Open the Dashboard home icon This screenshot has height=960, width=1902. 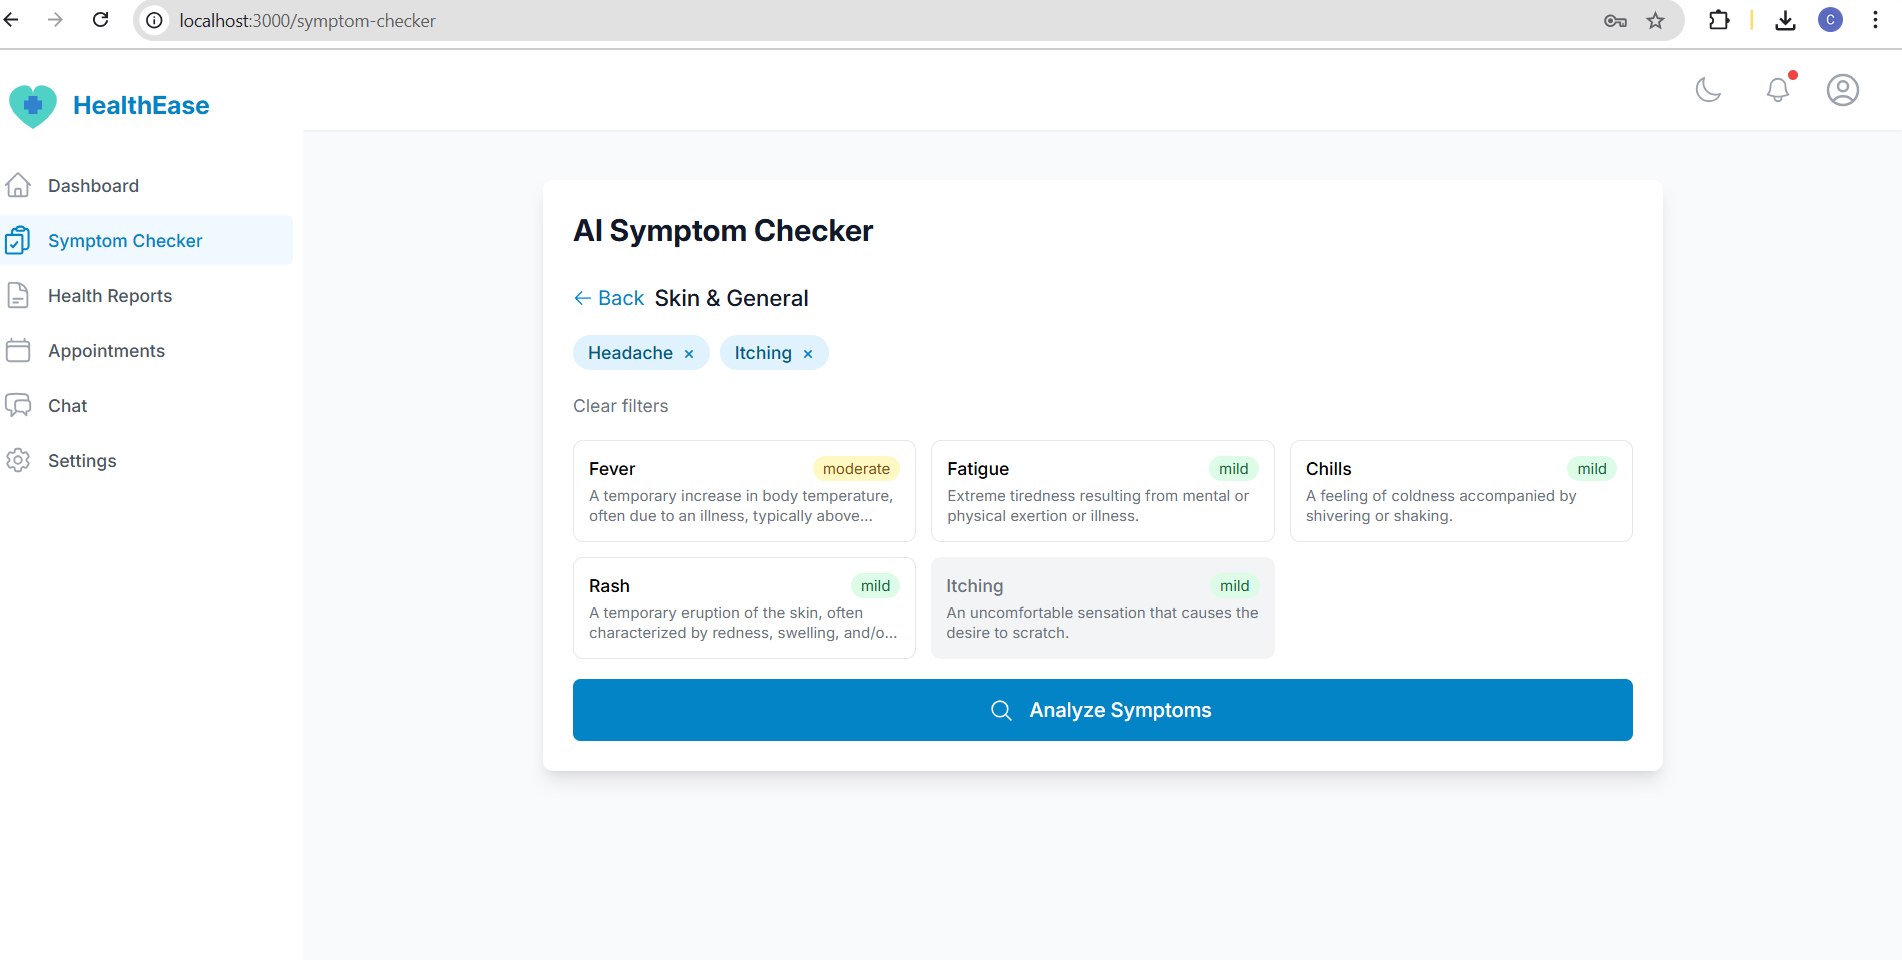click(20, 185)
